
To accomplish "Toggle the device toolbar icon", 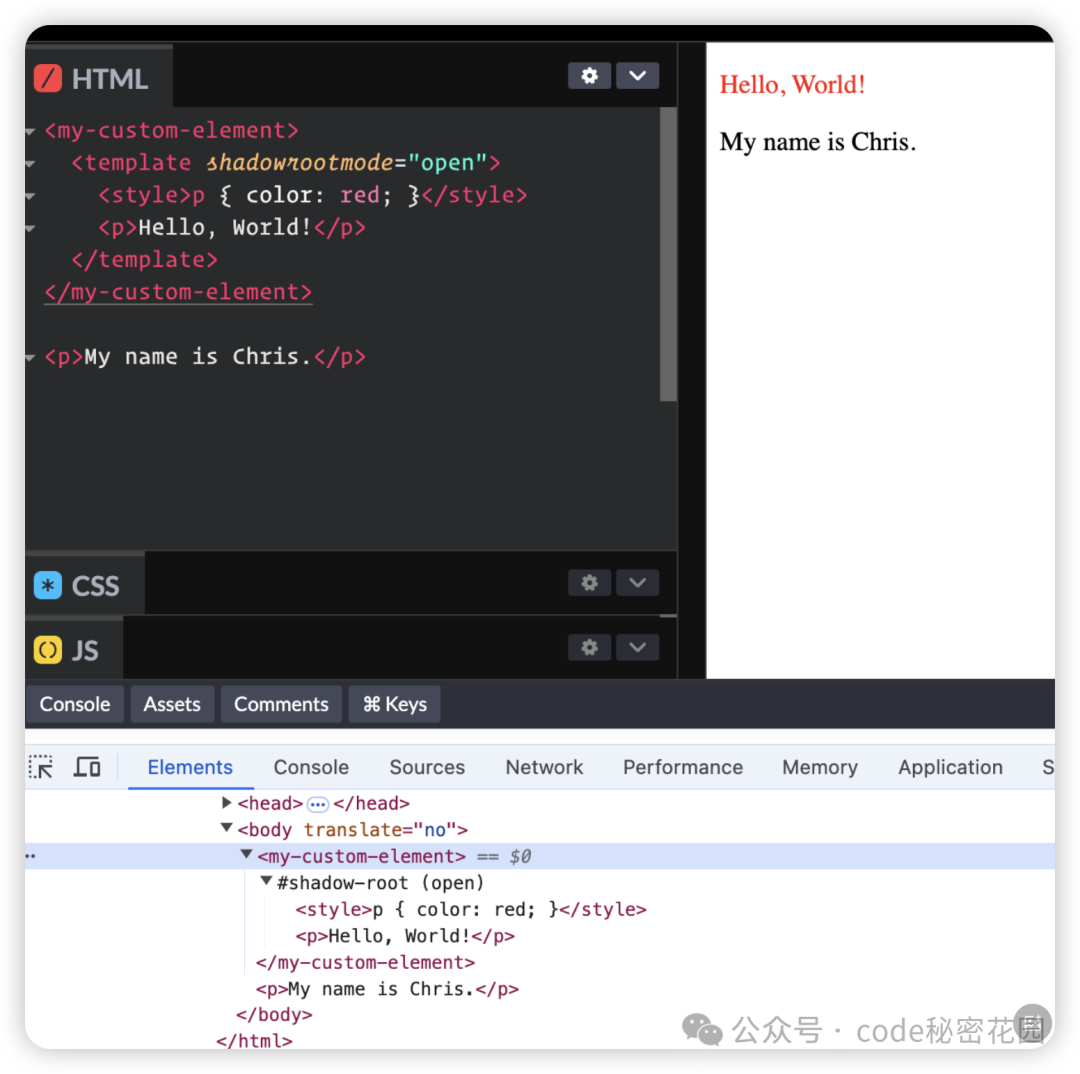I will click(87, 767).
